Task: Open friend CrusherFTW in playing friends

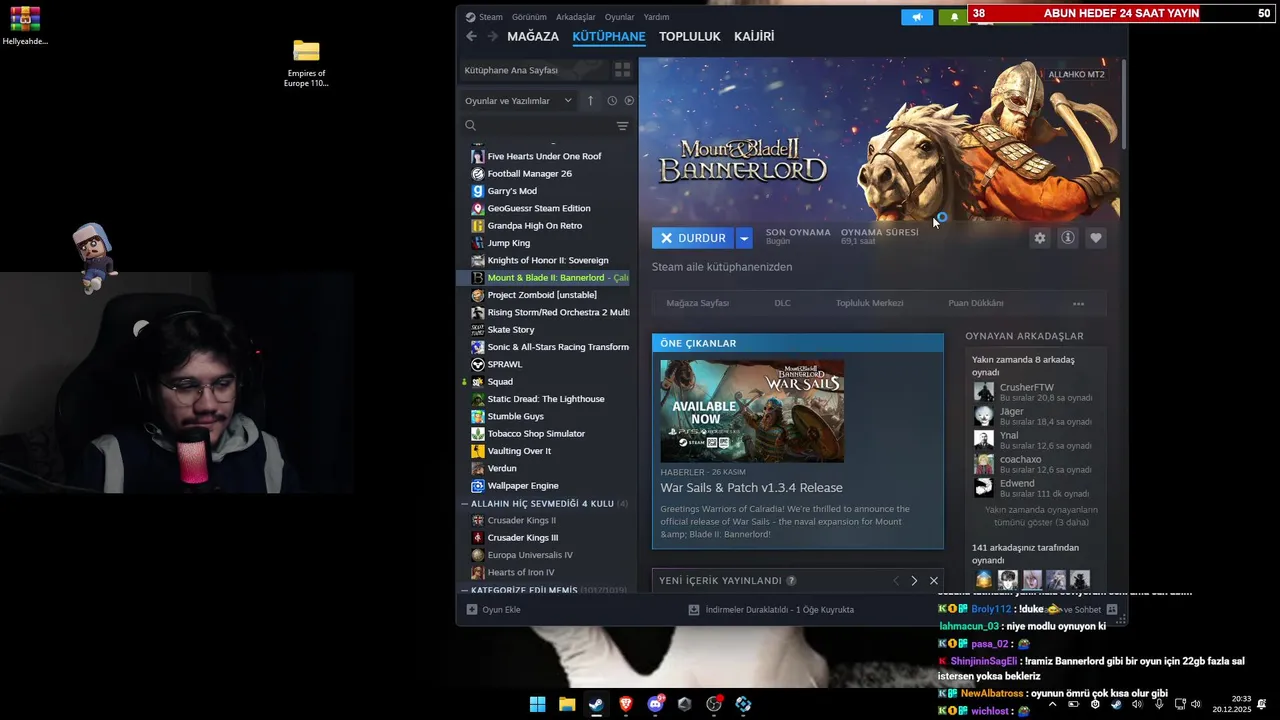Action: pyautogui.click(x=1036, y=392)
